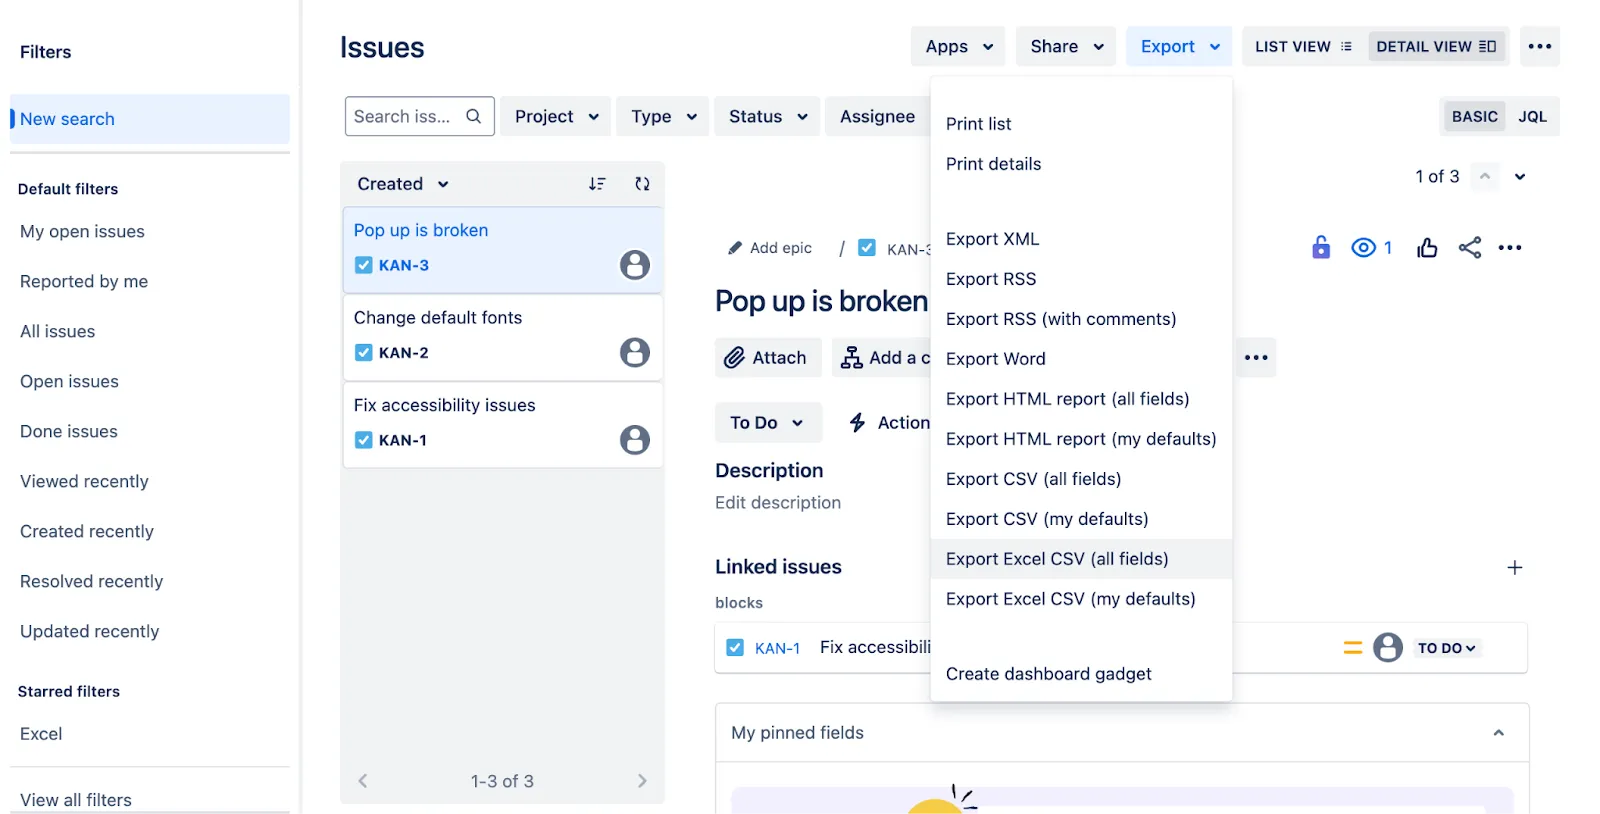Switch to JQL search mode
The image size is (1600, 814).
(1532, 116)
